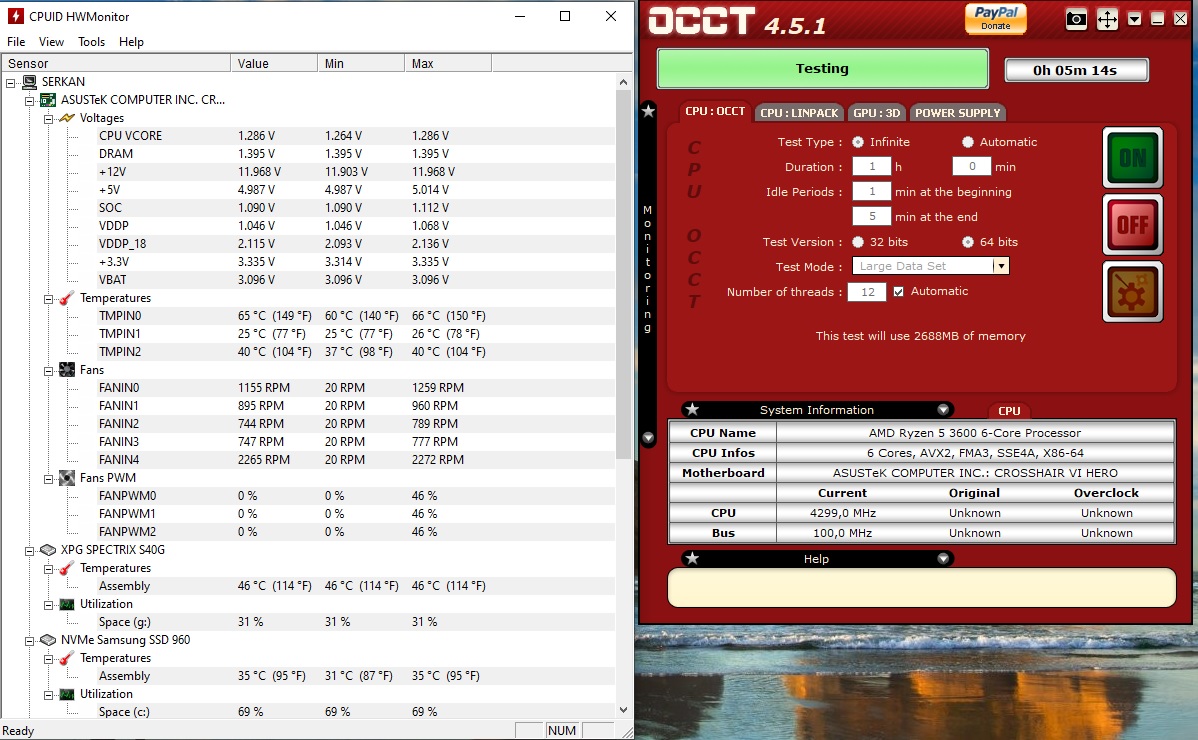Open the Tools menu in HWMonitor

(92, 42)
